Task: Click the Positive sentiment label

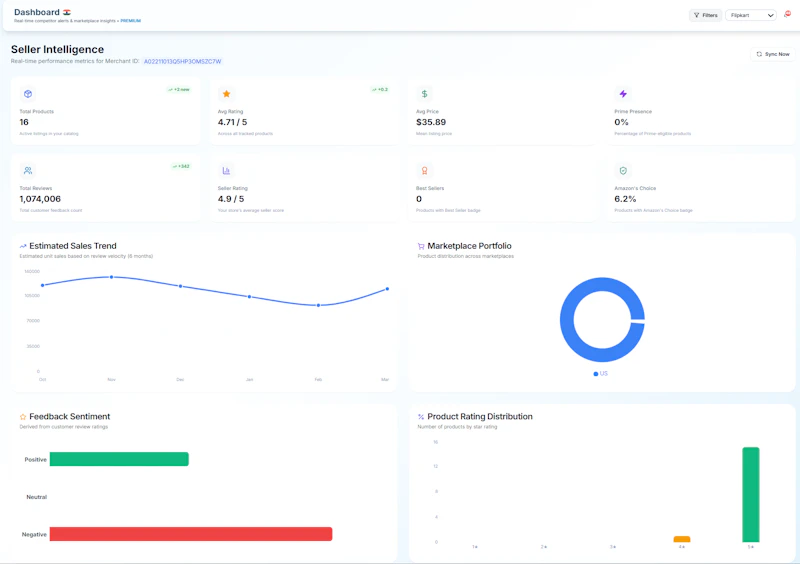Action: pyautogui.click(x=35, y=460)
